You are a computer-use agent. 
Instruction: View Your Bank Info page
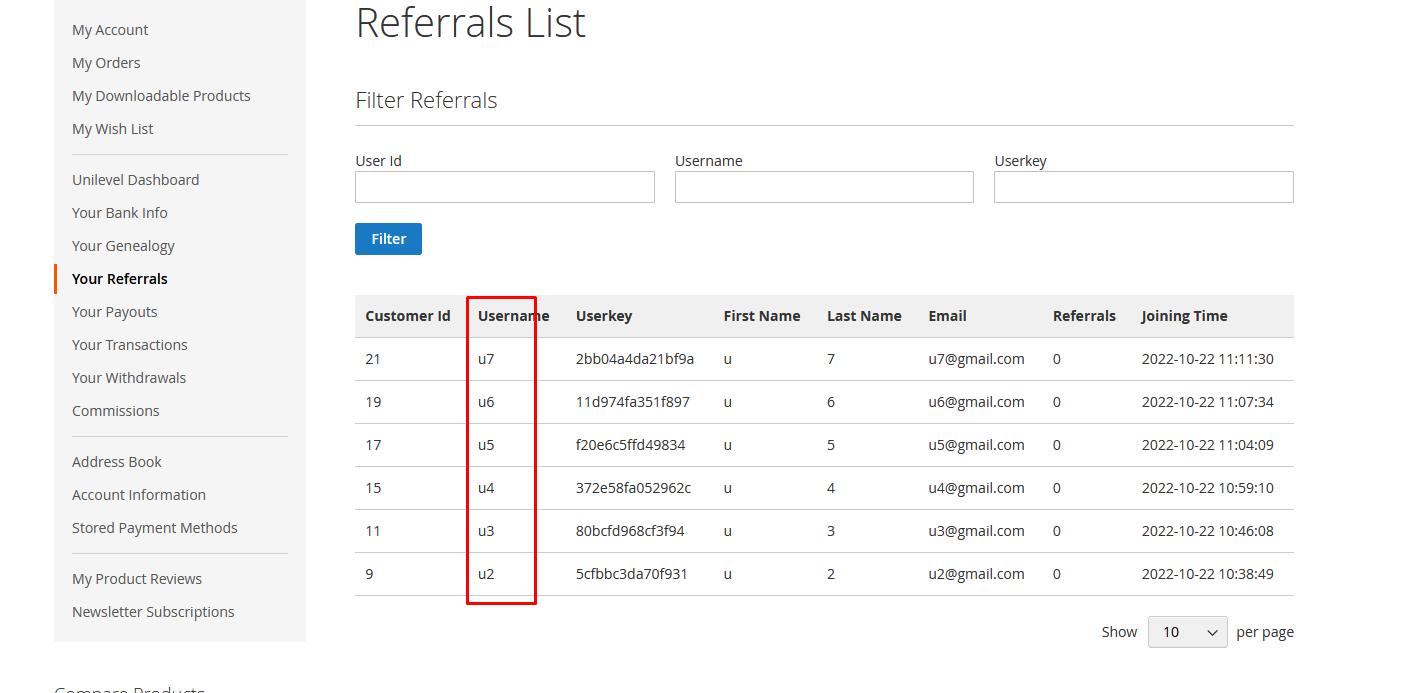pos(120,213)
